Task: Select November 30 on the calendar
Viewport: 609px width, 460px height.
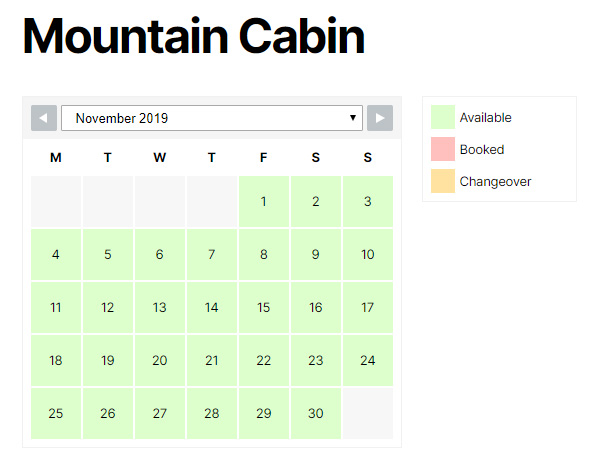Action: [x=316, y=414]
